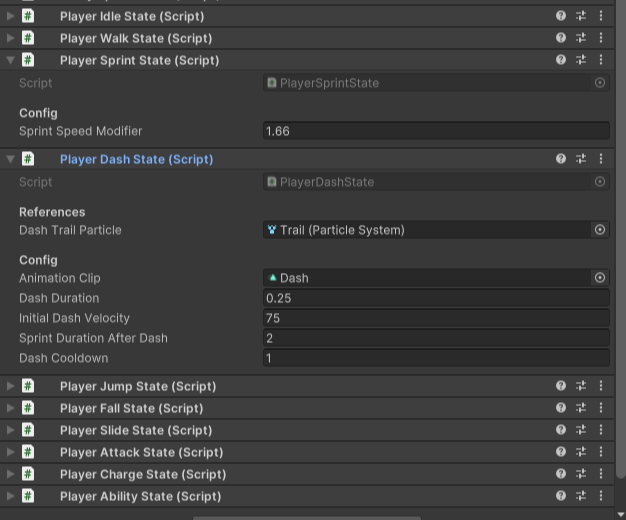Click the inspector vertical scrollbar
The height and width of the screenshot is (520, 626).
[620, 240]
